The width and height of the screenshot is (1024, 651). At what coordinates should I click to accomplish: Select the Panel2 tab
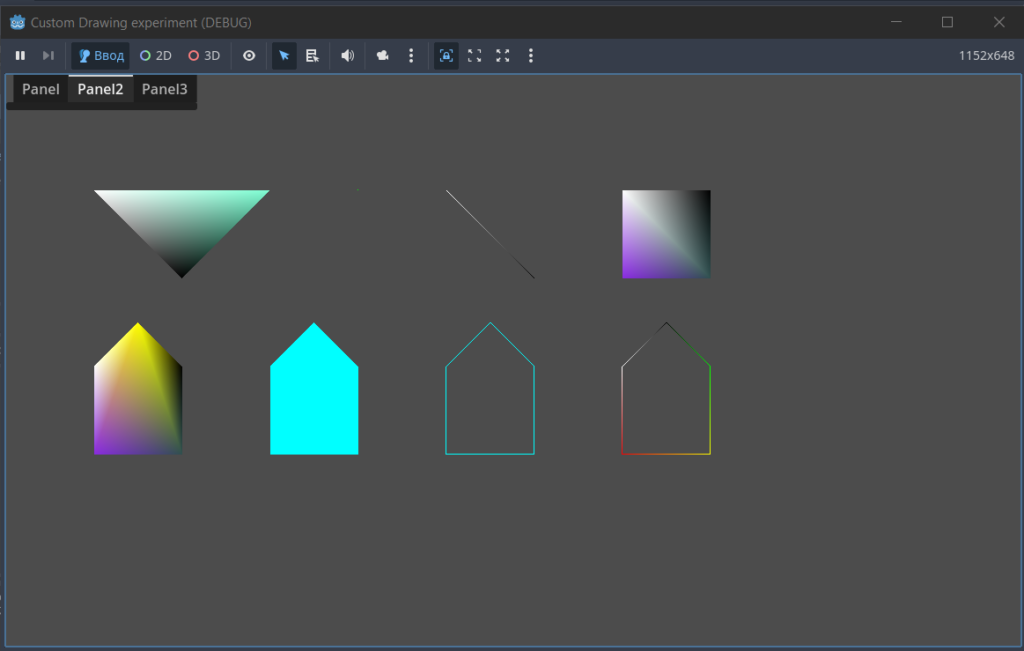101,89
